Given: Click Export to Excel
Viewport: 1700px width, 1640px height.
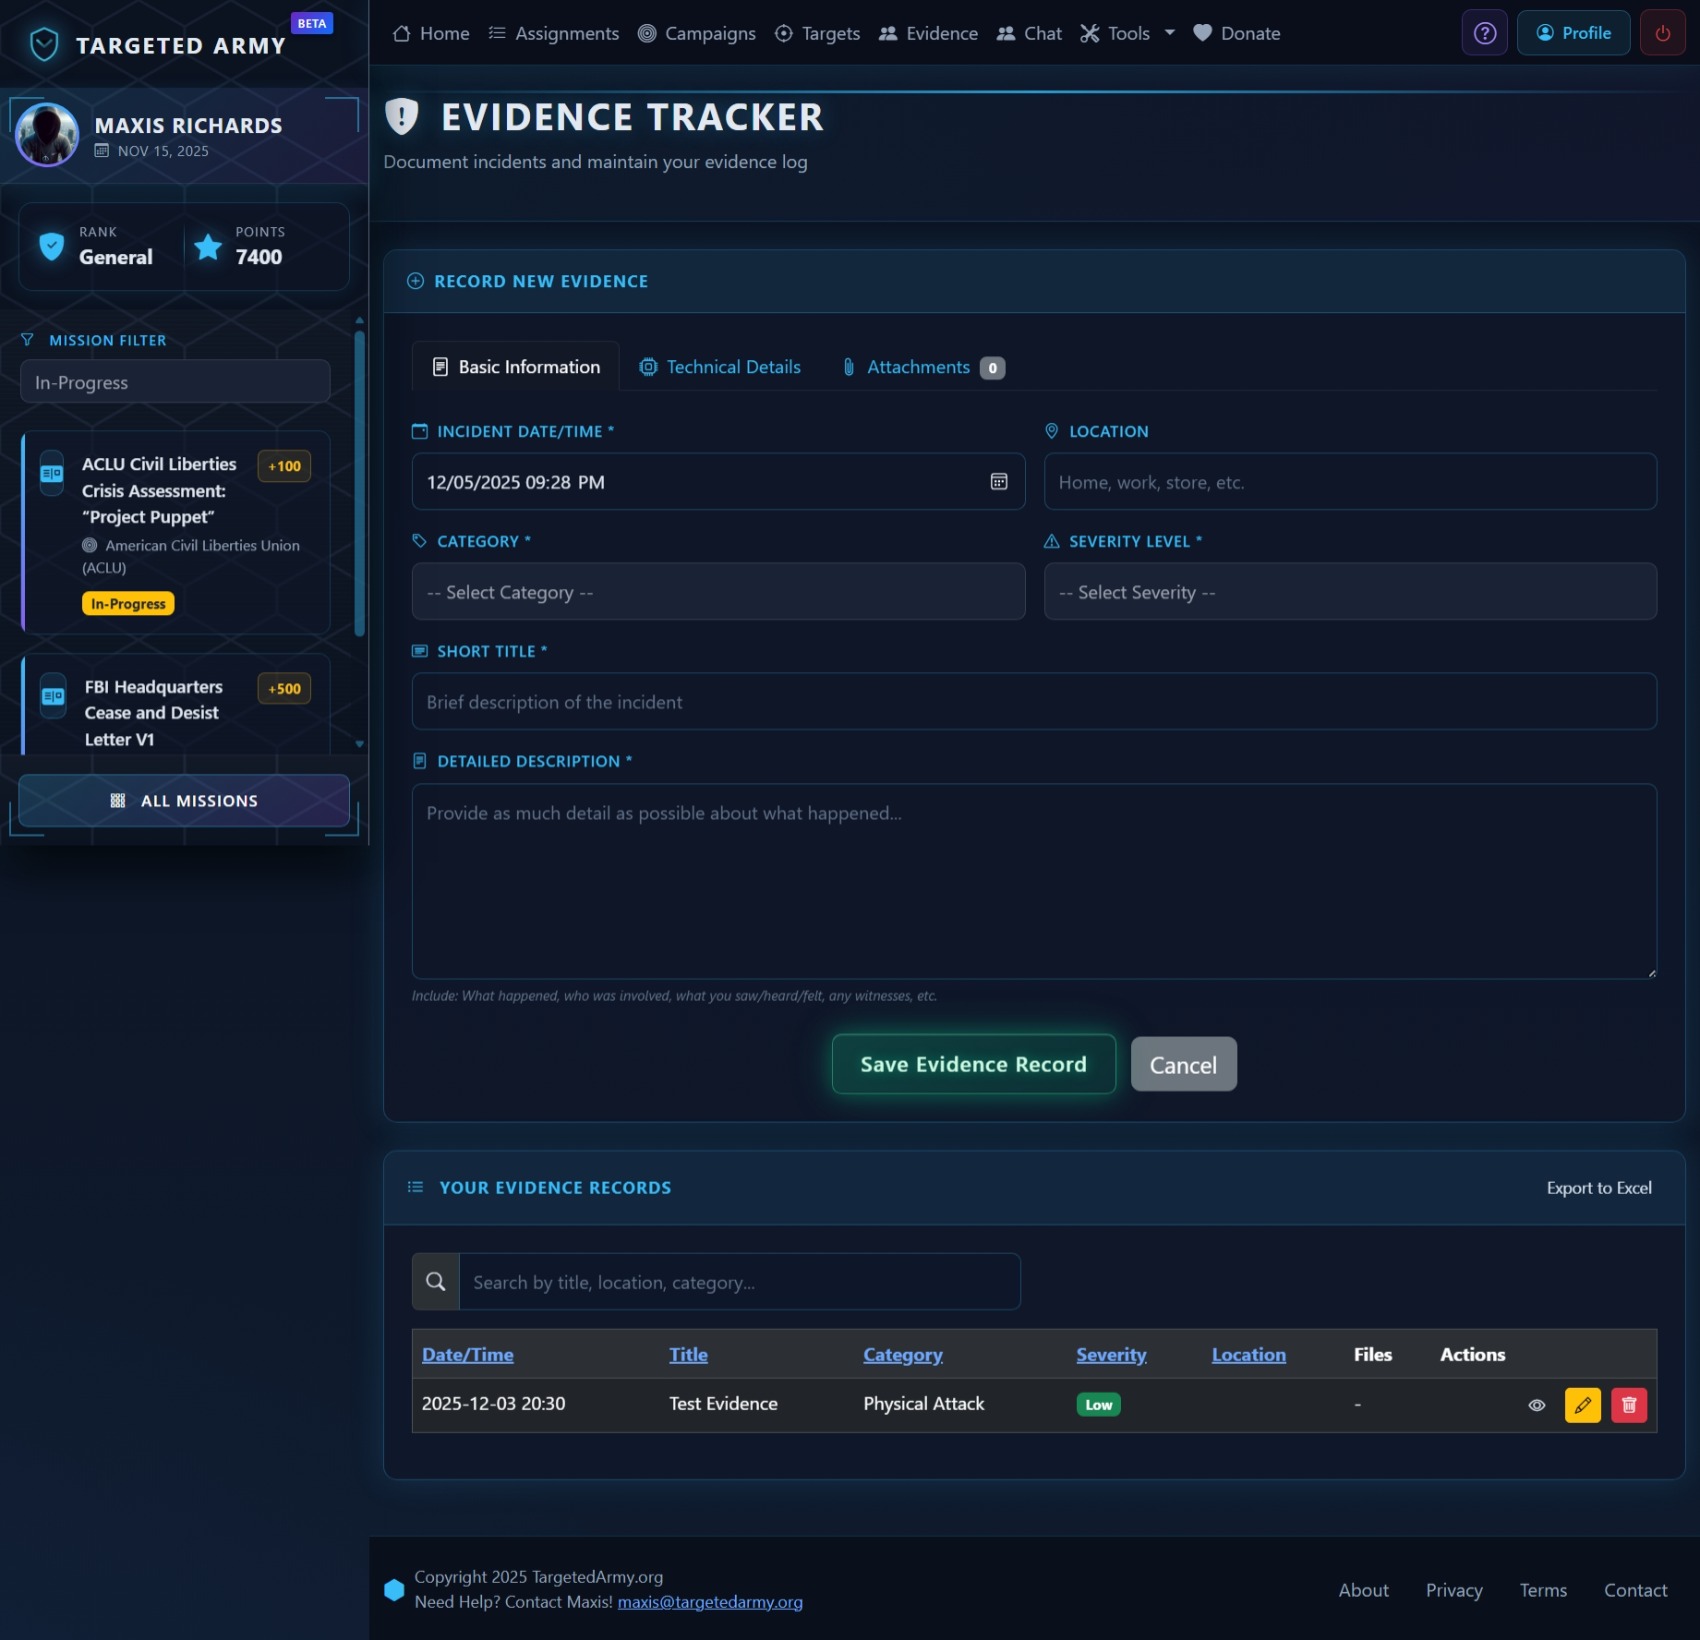Looking at the screenshot, I should 1598,1188.
